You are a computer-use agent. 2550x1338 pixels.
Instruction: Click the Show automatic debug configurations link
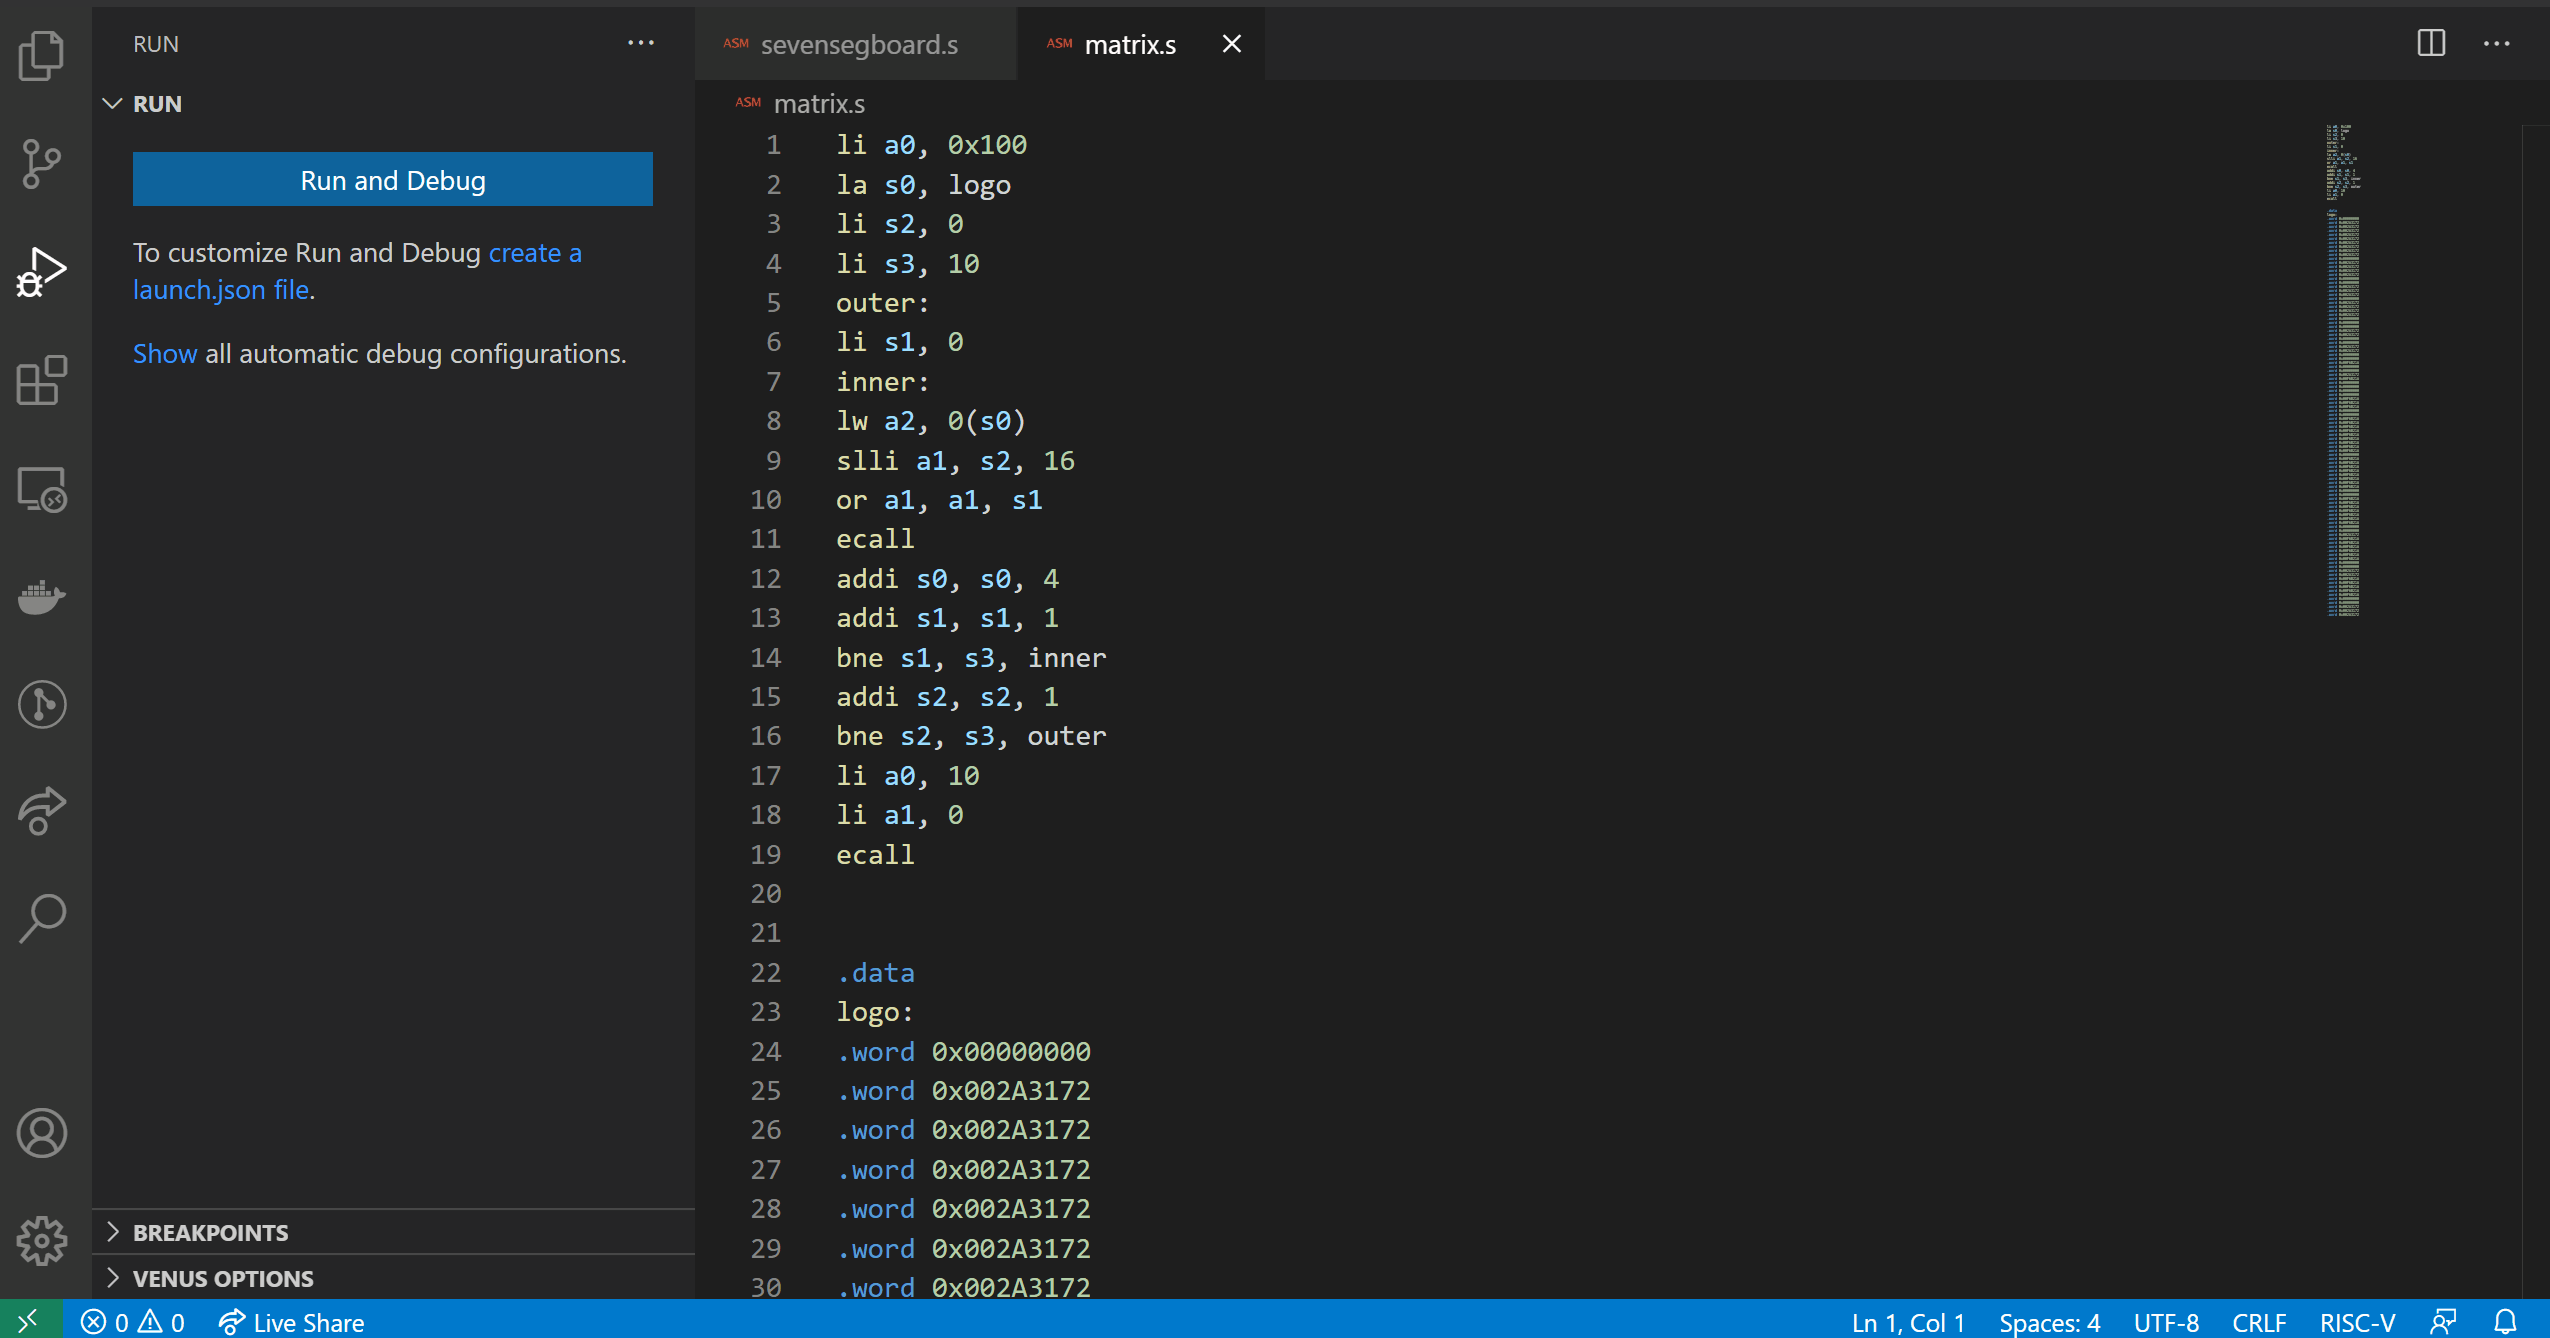(x=165, y=354)
